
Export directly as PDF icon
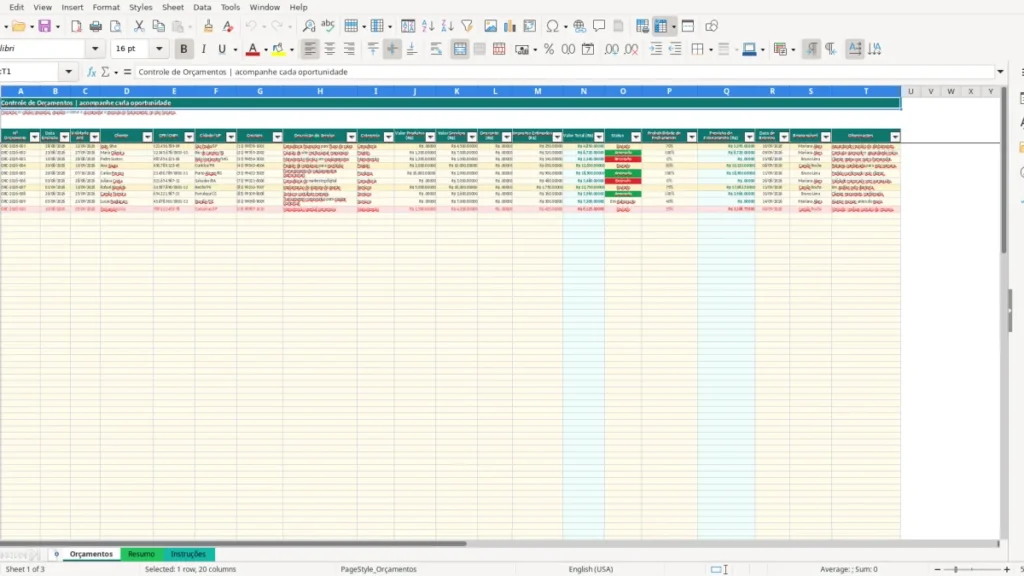pos(76,26)
